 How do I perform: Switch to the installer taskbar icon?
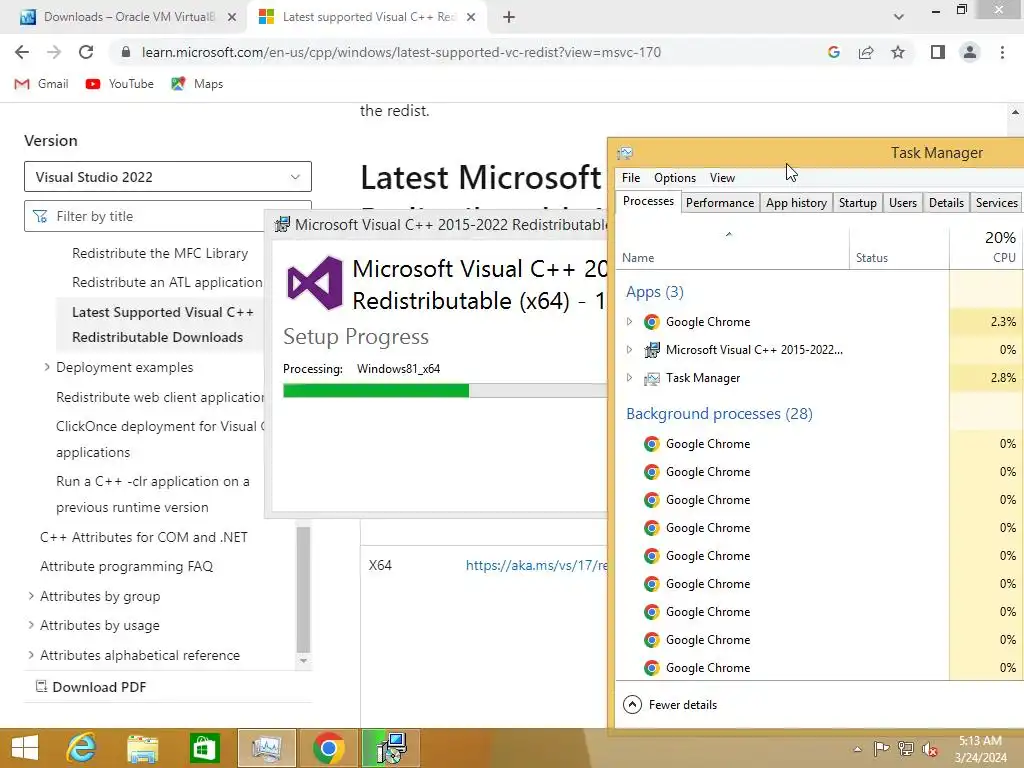tap(391, 748)
